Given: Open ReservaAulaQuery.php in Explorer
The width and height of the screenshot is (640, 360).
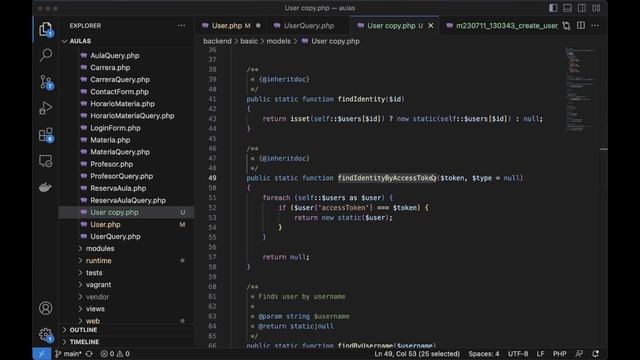Looking at the screenshot, I should 127,200.
